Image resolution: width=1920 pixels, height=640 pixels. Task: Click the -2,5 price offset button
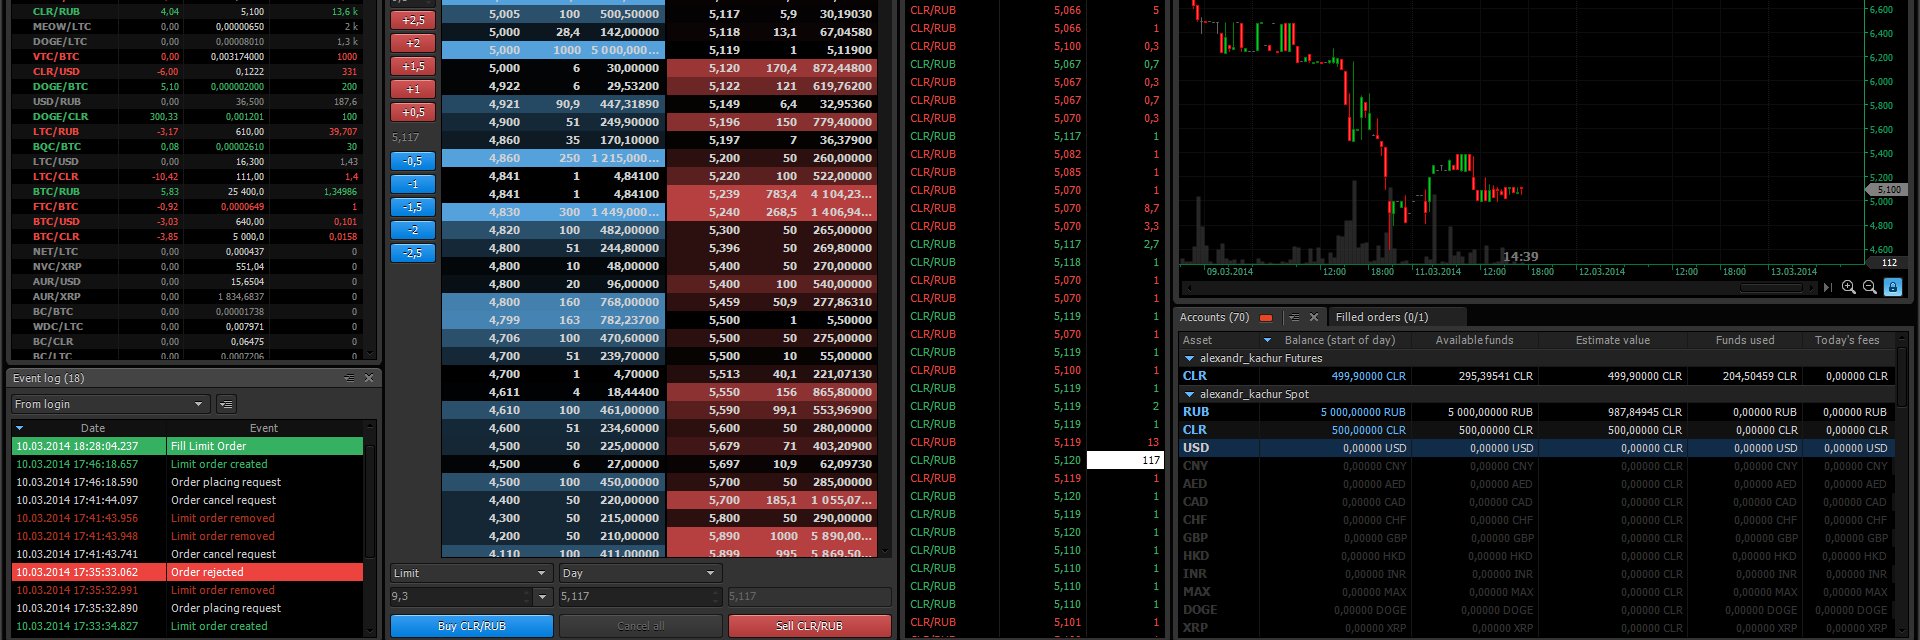pyautogui.click(x=413, y=253)
